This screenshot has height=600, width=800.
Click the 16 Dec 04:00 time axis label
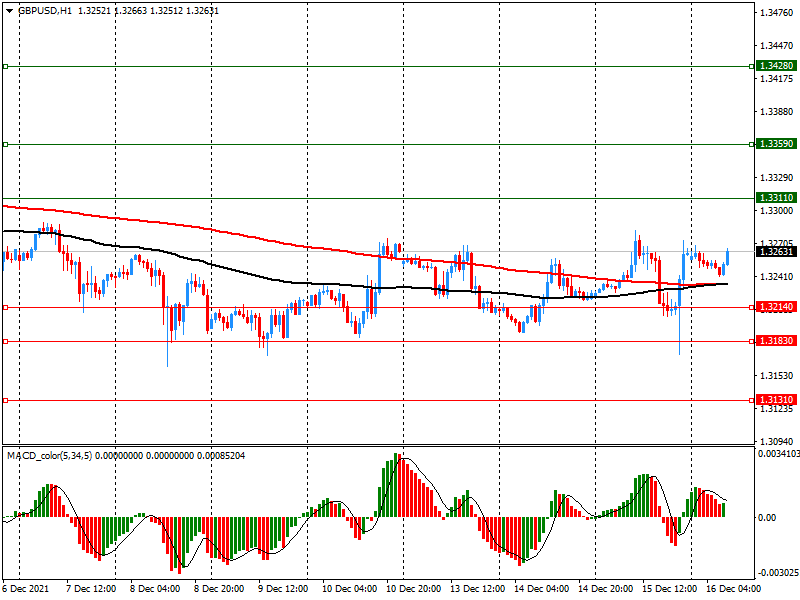click(x=734, y=589)
